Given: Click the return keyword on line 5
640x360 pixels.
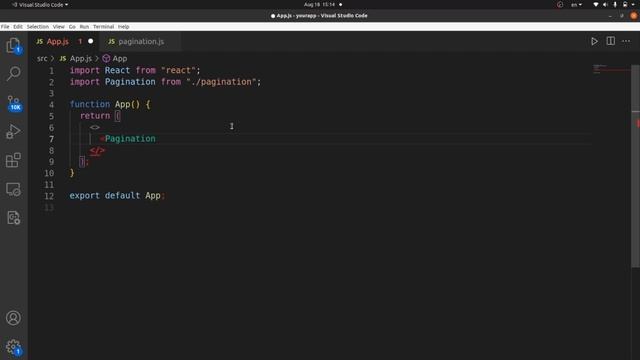Looking at the screenshot, I should tap(95, 116).
